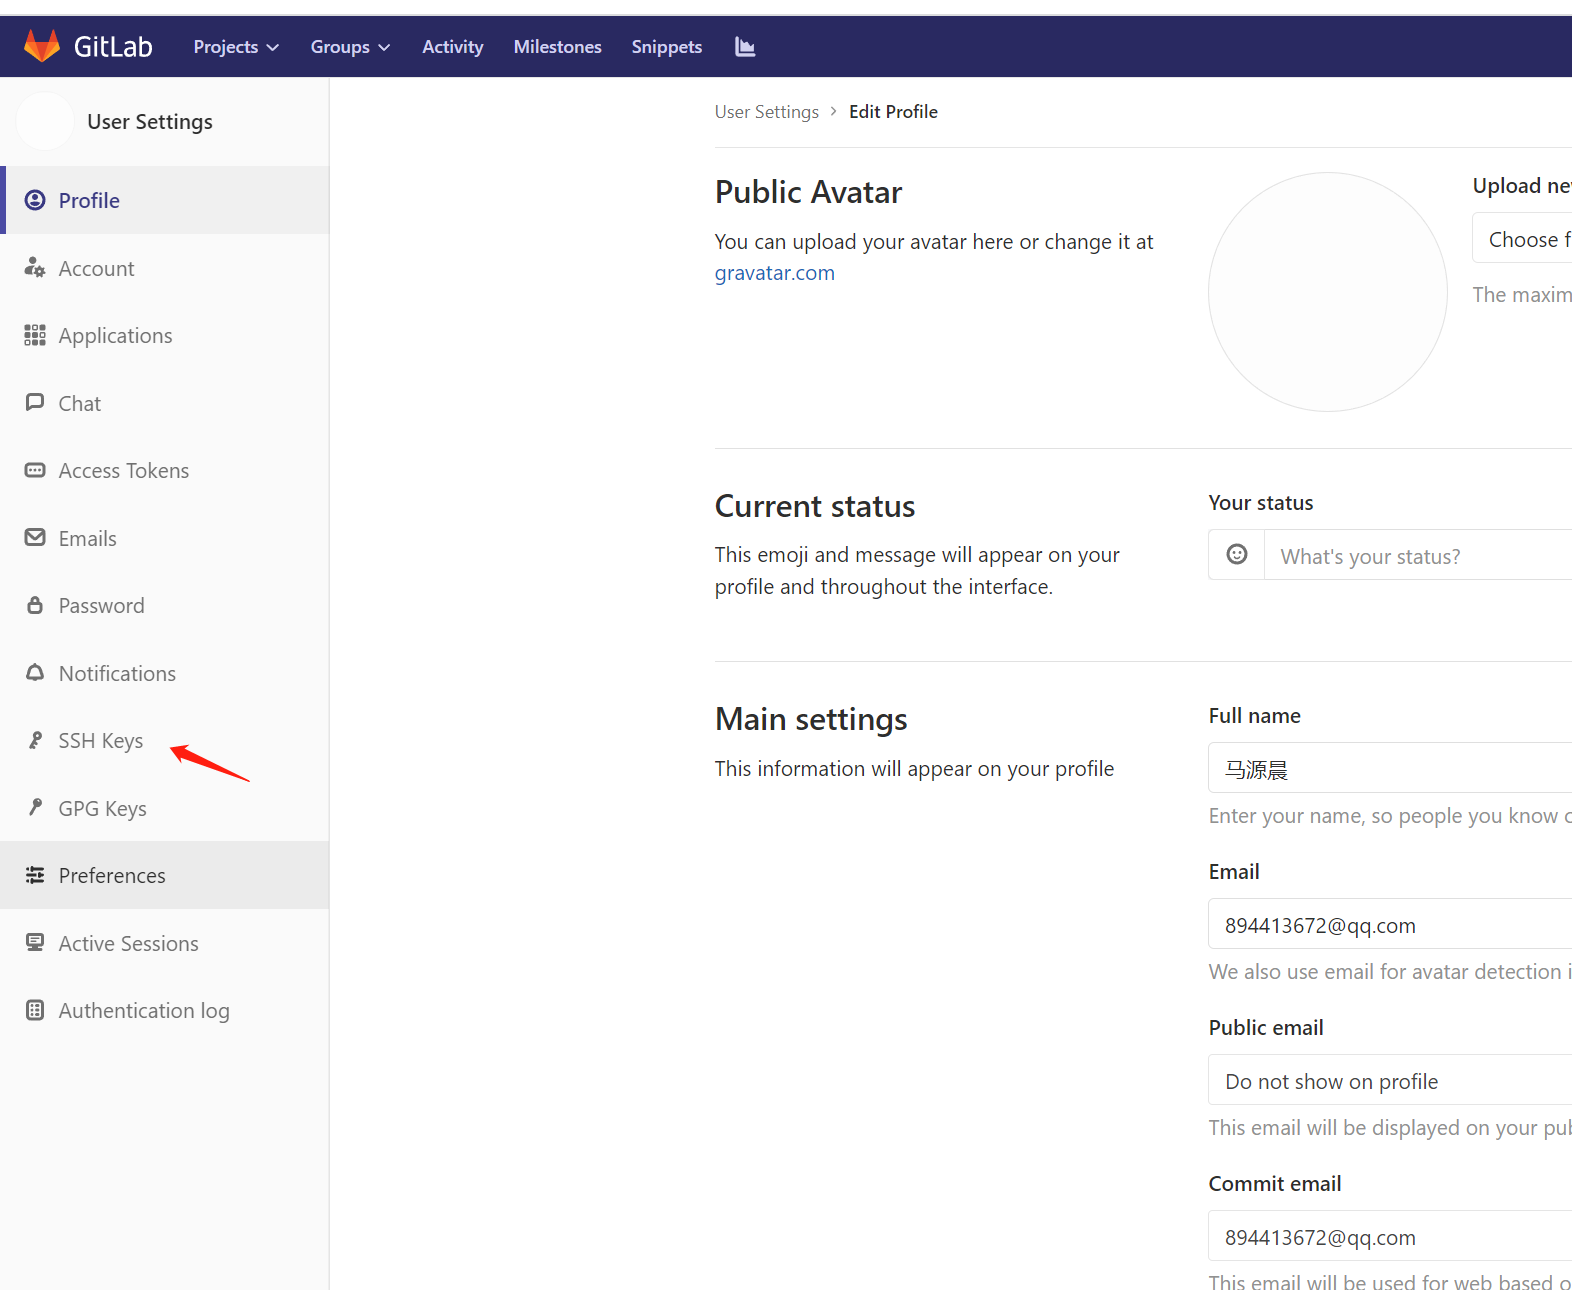1572x1290 pixels.
Task: Click the GitLab fox logo
Action: point(42,46)
